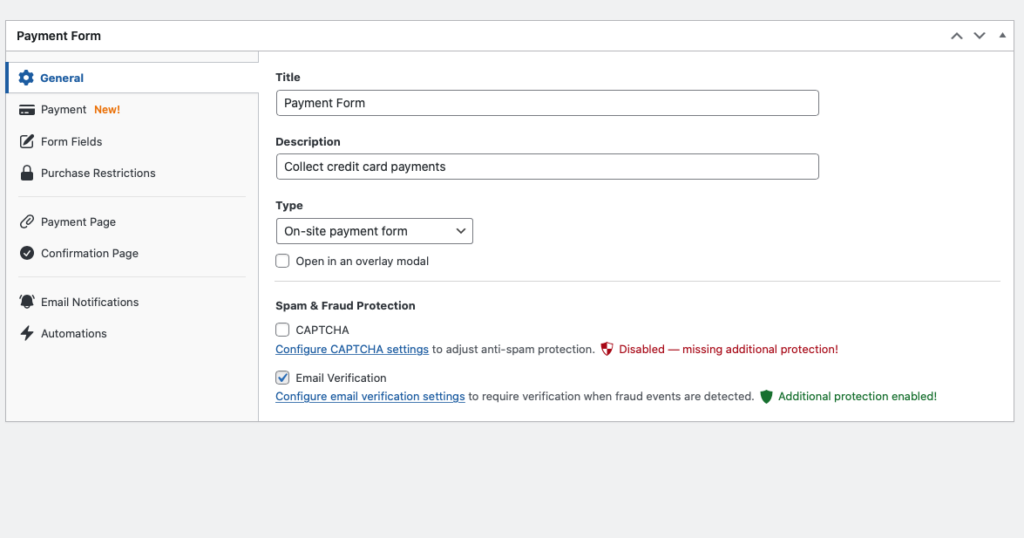Viewport: 1024px width, 538px height.
Task: Move Payment Form panel down
Action: click(x=980, y=36)
